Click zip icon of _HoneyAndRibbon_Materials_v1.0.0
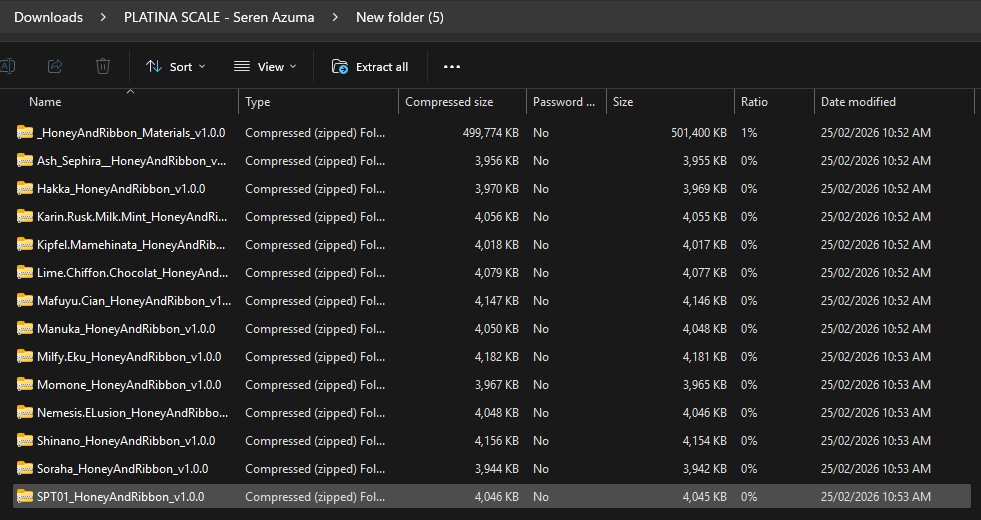Screen dimensions: 981x520 [x=25, y=133]
